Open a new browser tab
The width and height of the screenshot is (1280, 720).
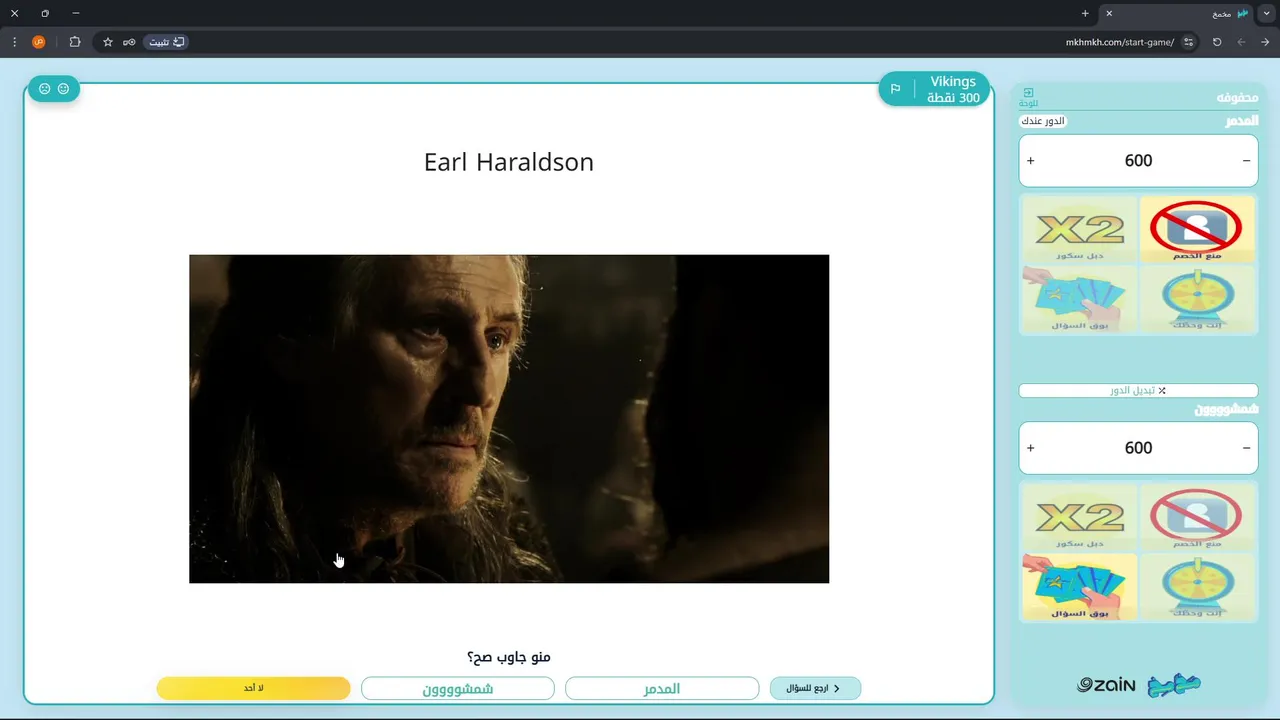(1085, 13)
